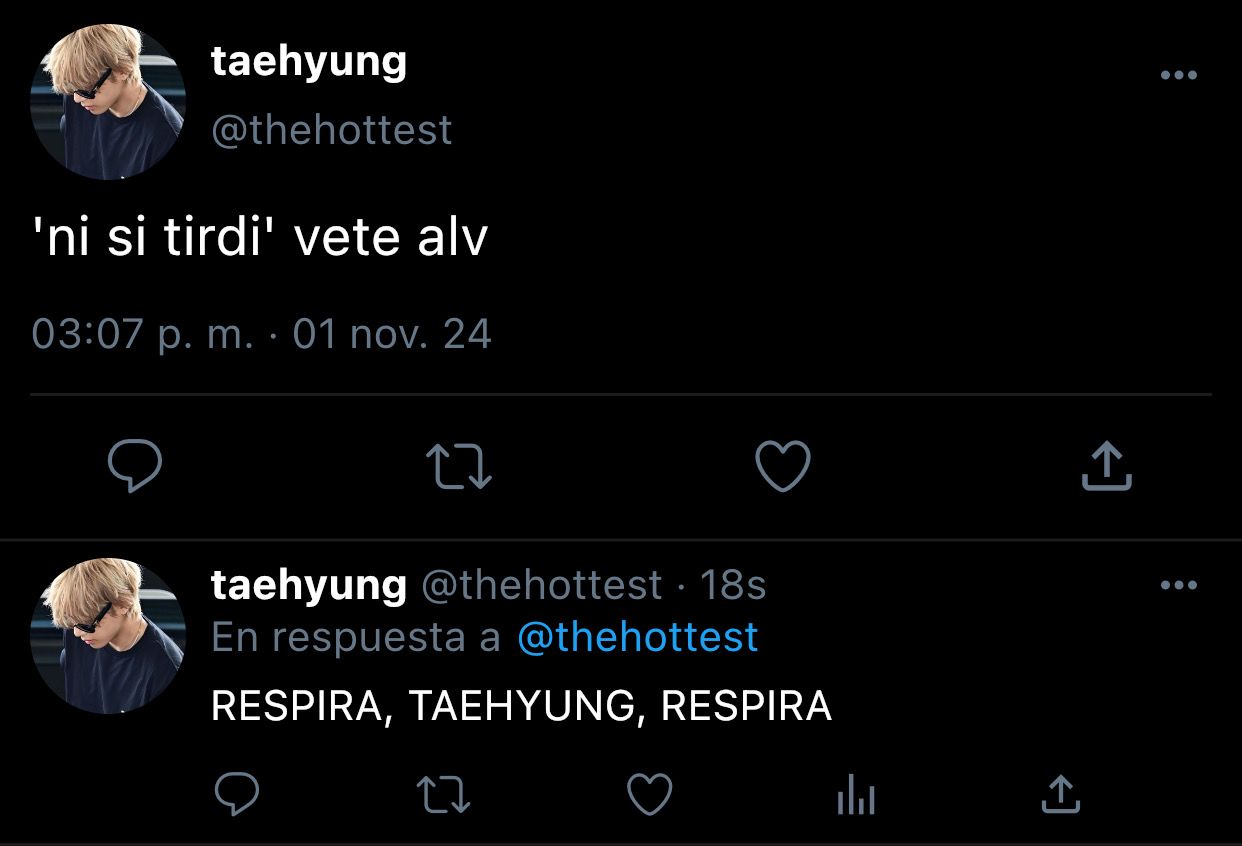
Task: Open more options on the reply tweet
Action: click(1178, 585)
